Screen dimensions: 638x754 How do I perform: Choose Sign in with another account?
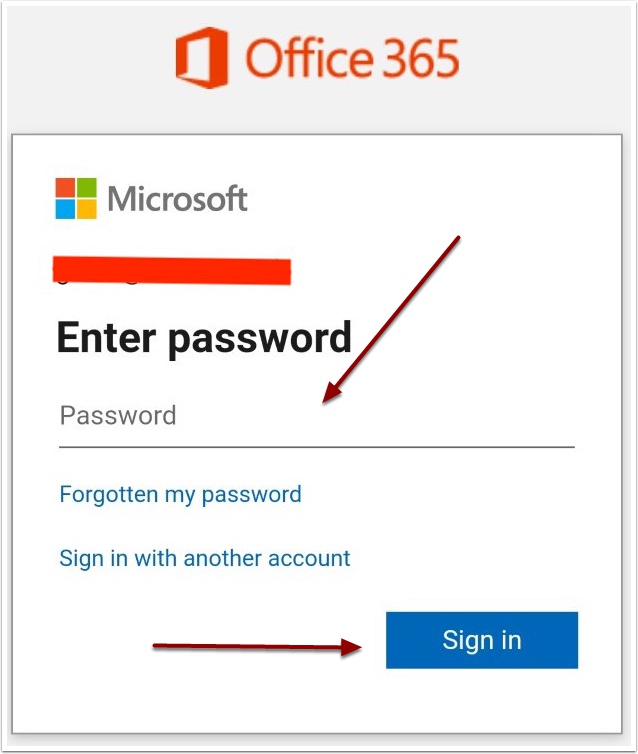[x=204, y=559]
